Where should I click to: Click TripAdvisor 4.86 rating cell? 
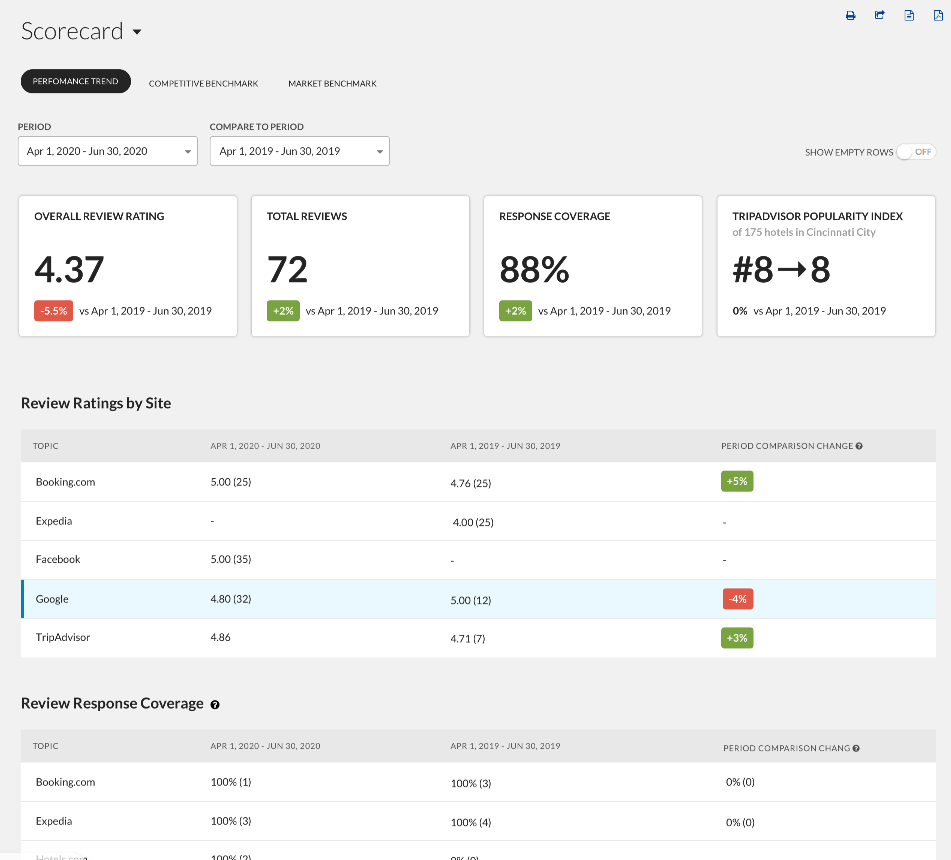point(221,637)
